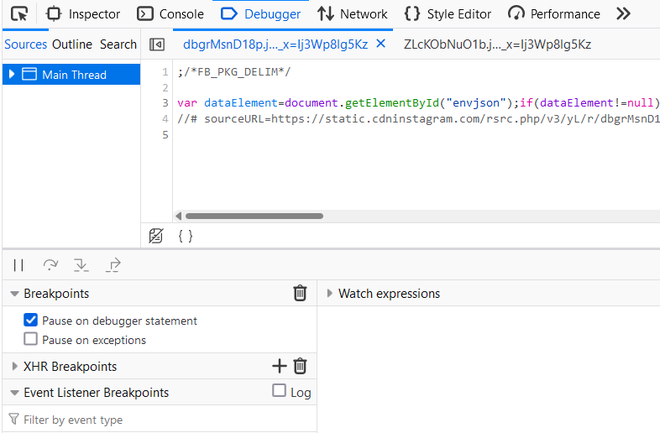660x433 pixels.
Task: Remove all breakpoints with trash icon
Action: [300, 293]
